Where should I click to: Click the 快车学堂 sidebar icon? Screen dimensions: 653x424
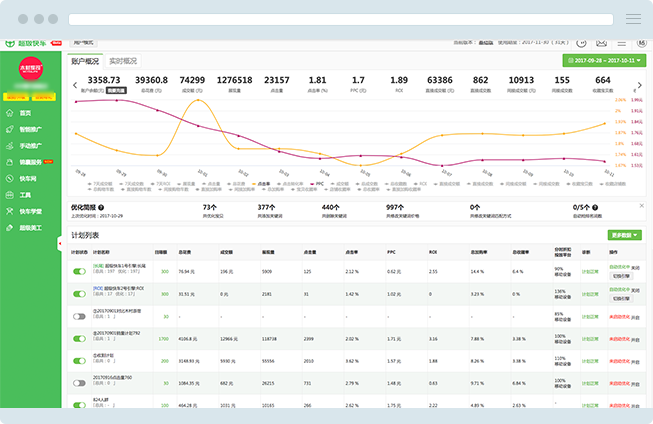pos(9,211)
